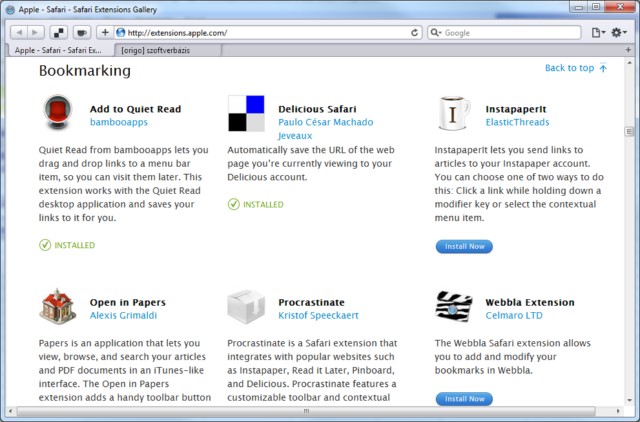Install Now for Webbla Extension
This screenshot has height=422, width=640.
point(464,399)
